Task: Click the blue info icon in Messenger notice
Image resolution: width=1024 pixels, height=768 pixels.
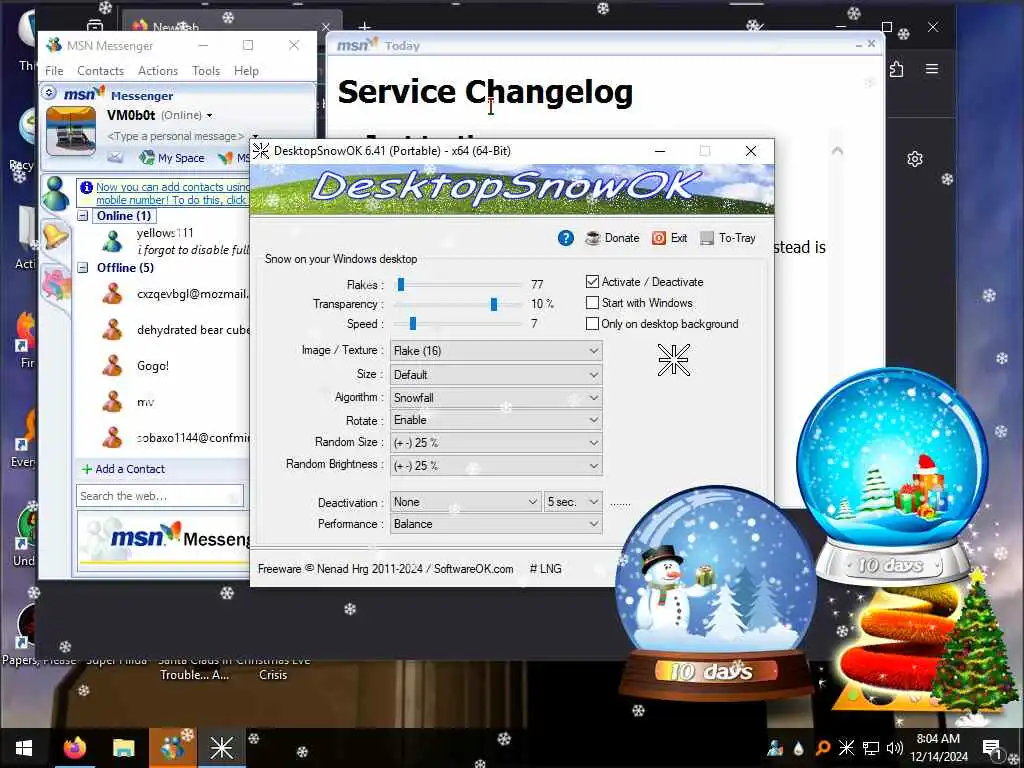Action: (86, 187)
